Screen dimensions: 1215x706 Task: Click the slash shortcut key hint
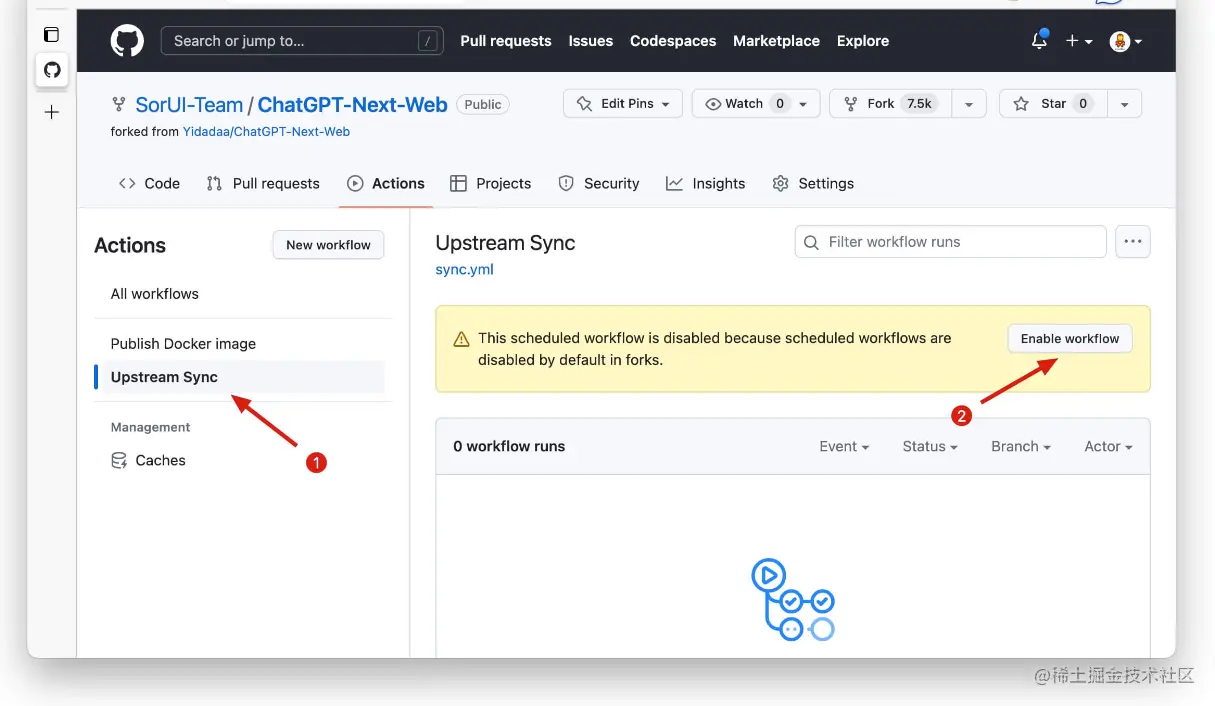(428, 41)
